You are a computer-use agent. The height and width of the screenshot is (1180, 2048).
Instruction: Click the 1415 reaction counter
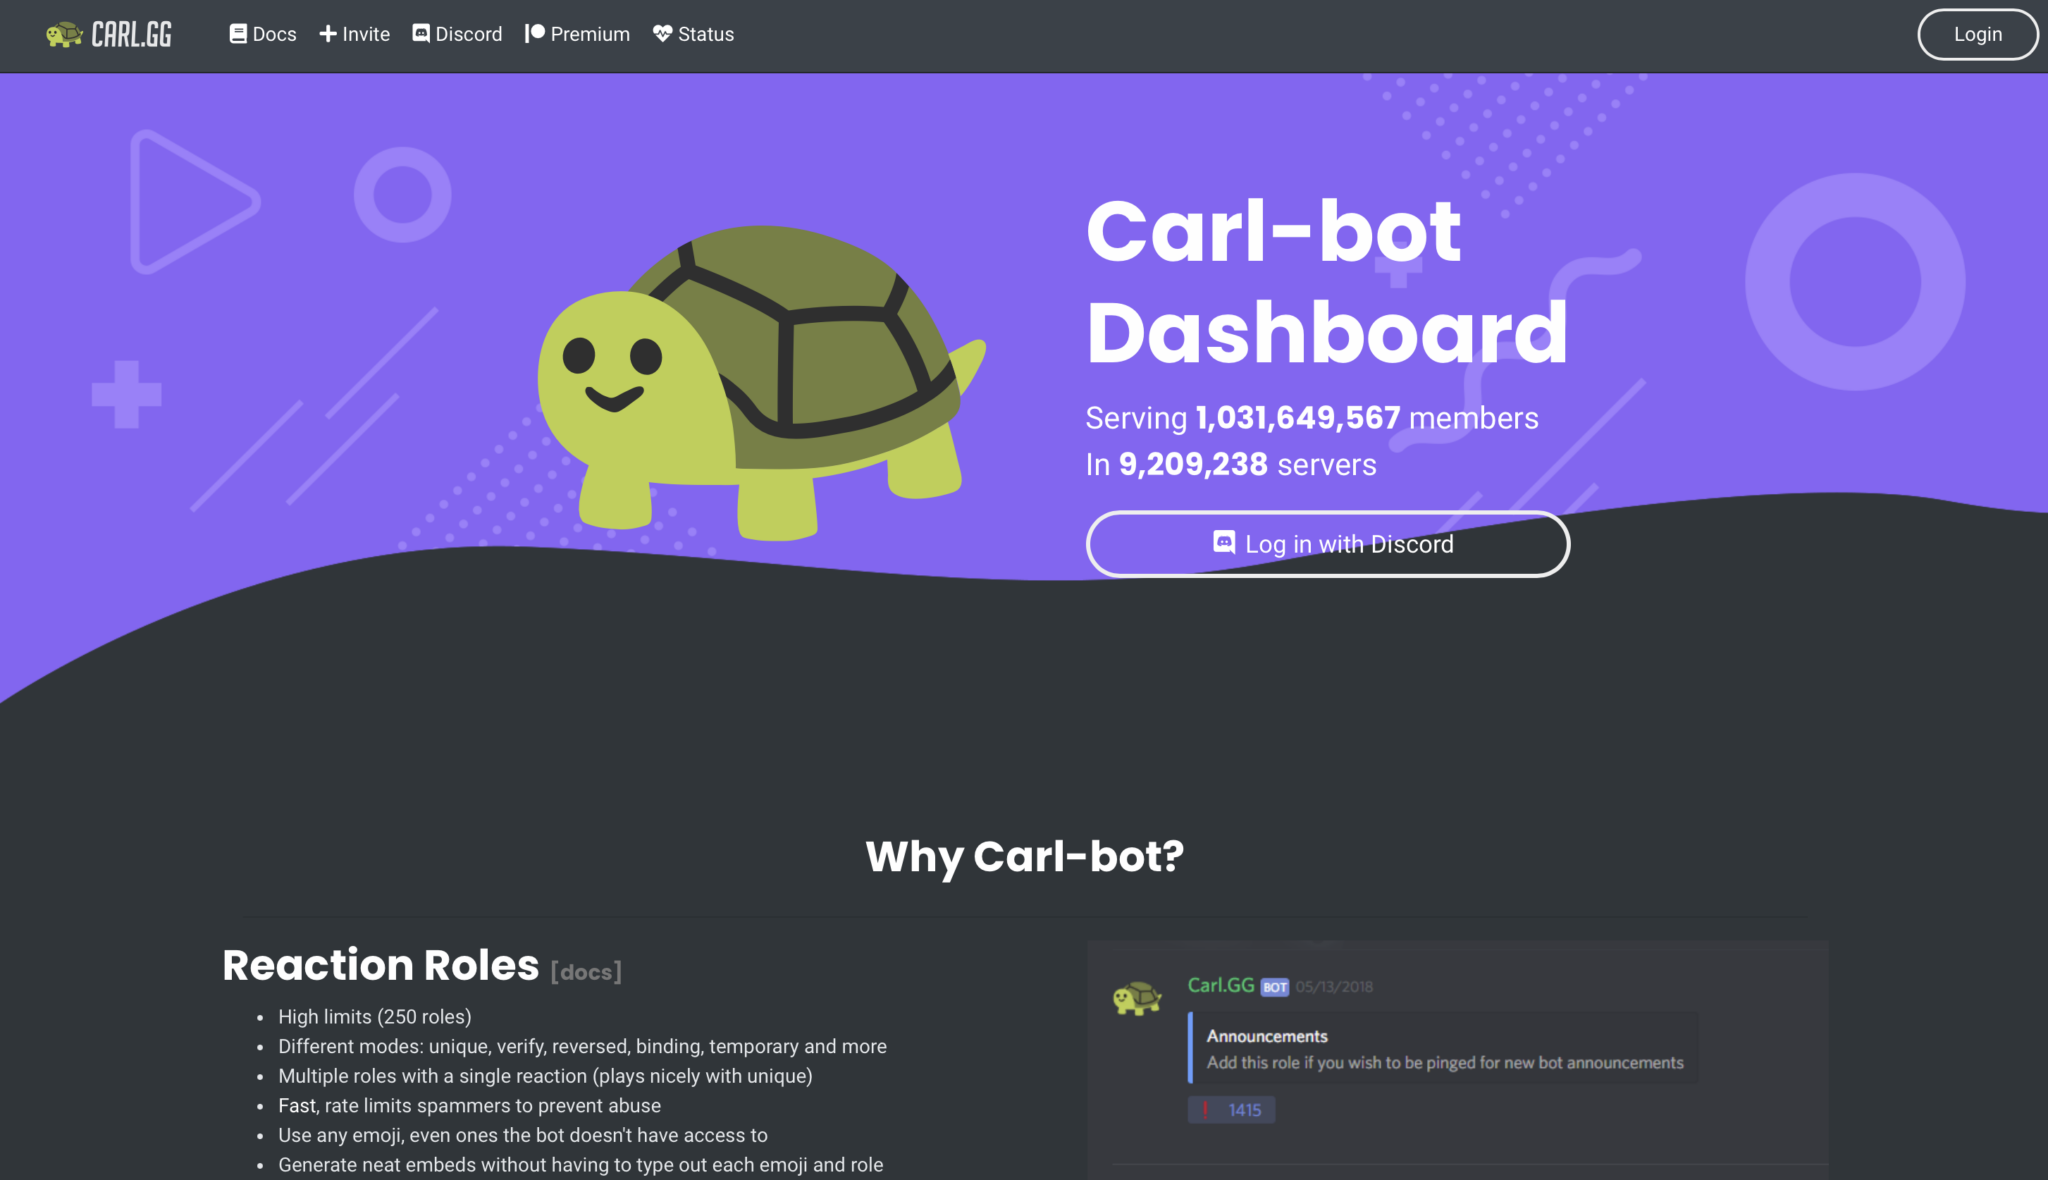point(1244,1110)
